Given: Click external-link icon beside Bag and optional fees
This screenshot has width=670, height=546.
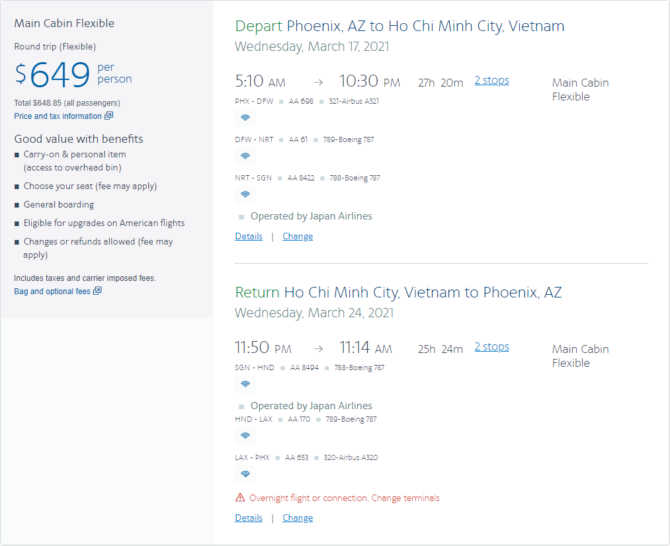Looking at the screenshot, I should 97,291.
